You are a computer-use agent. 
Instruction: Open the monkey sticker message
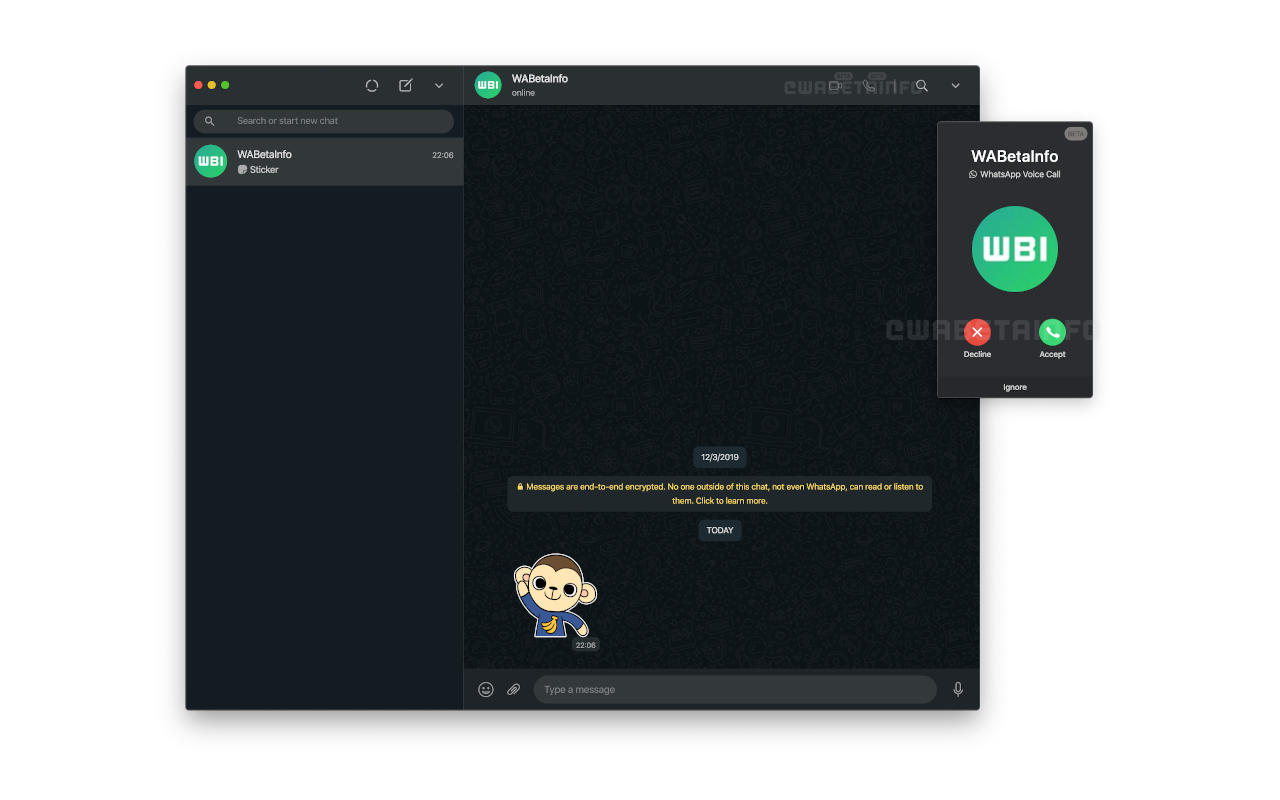point(555,596)
